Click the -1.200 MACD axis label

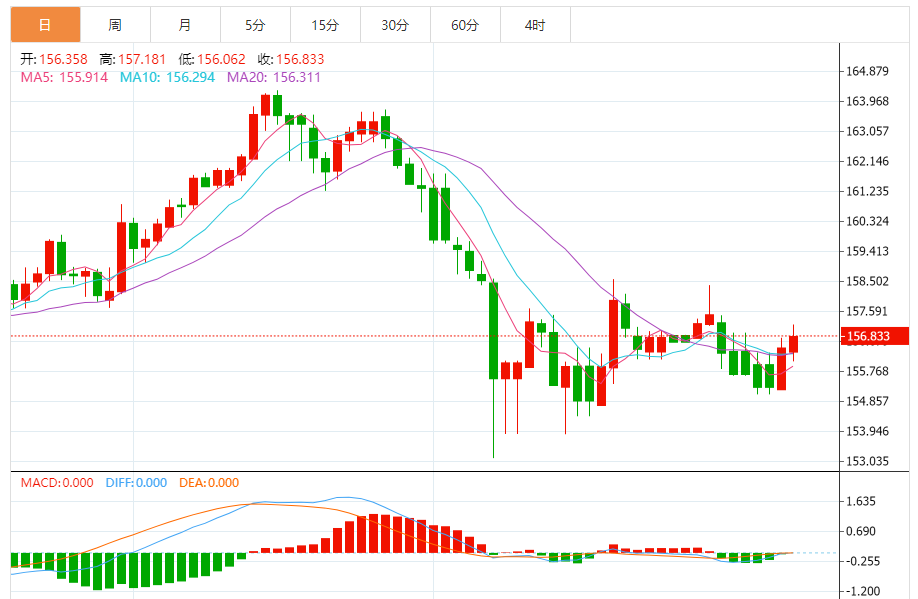pyautogui.click(x=864, y=591)
